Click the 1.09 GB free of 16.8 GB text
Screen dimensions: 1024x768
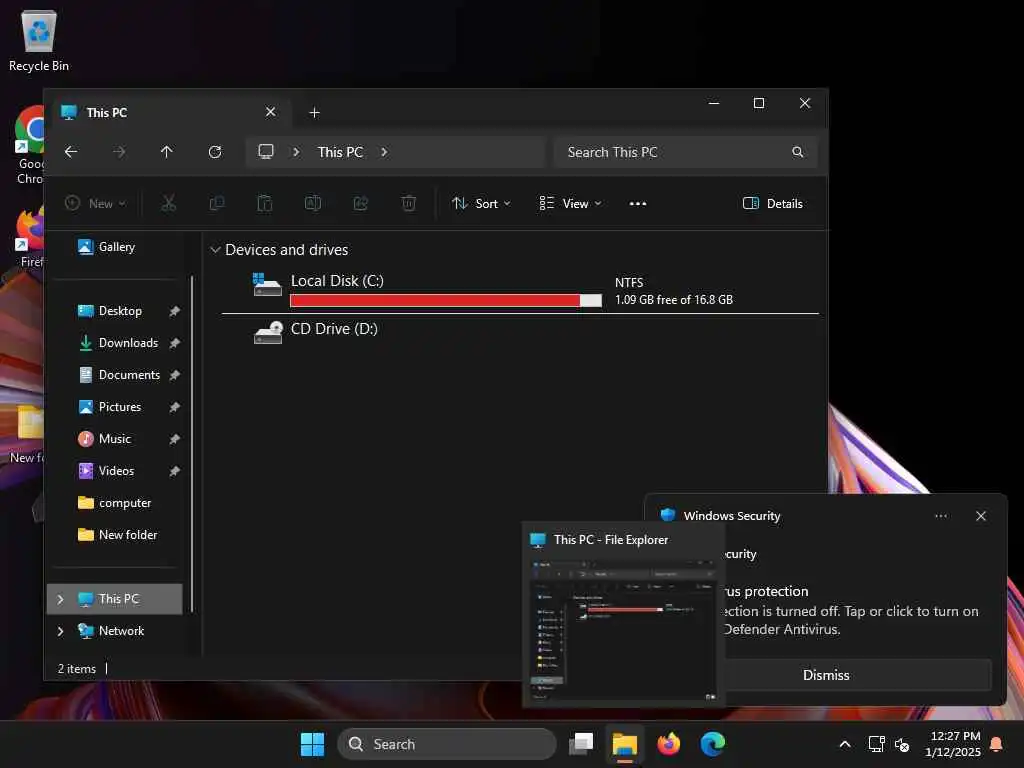674,300
